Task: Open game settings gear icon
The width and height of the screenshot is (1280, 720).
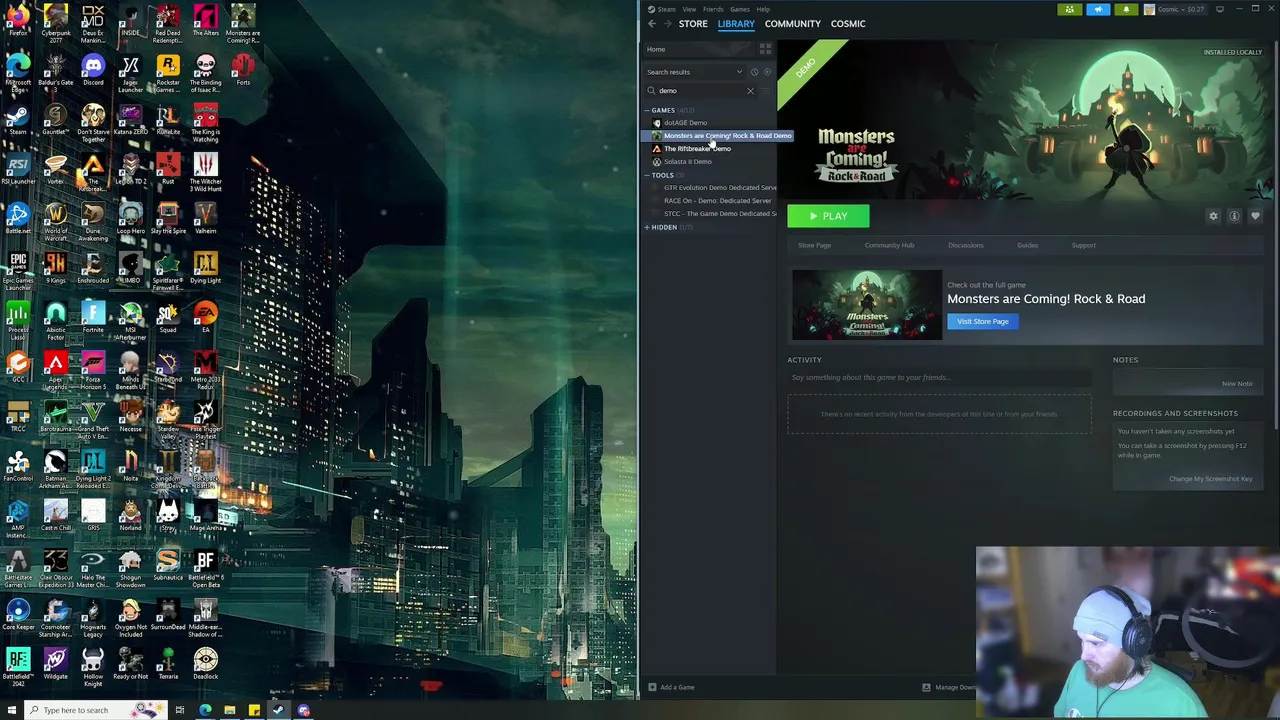Action: 1213,216
